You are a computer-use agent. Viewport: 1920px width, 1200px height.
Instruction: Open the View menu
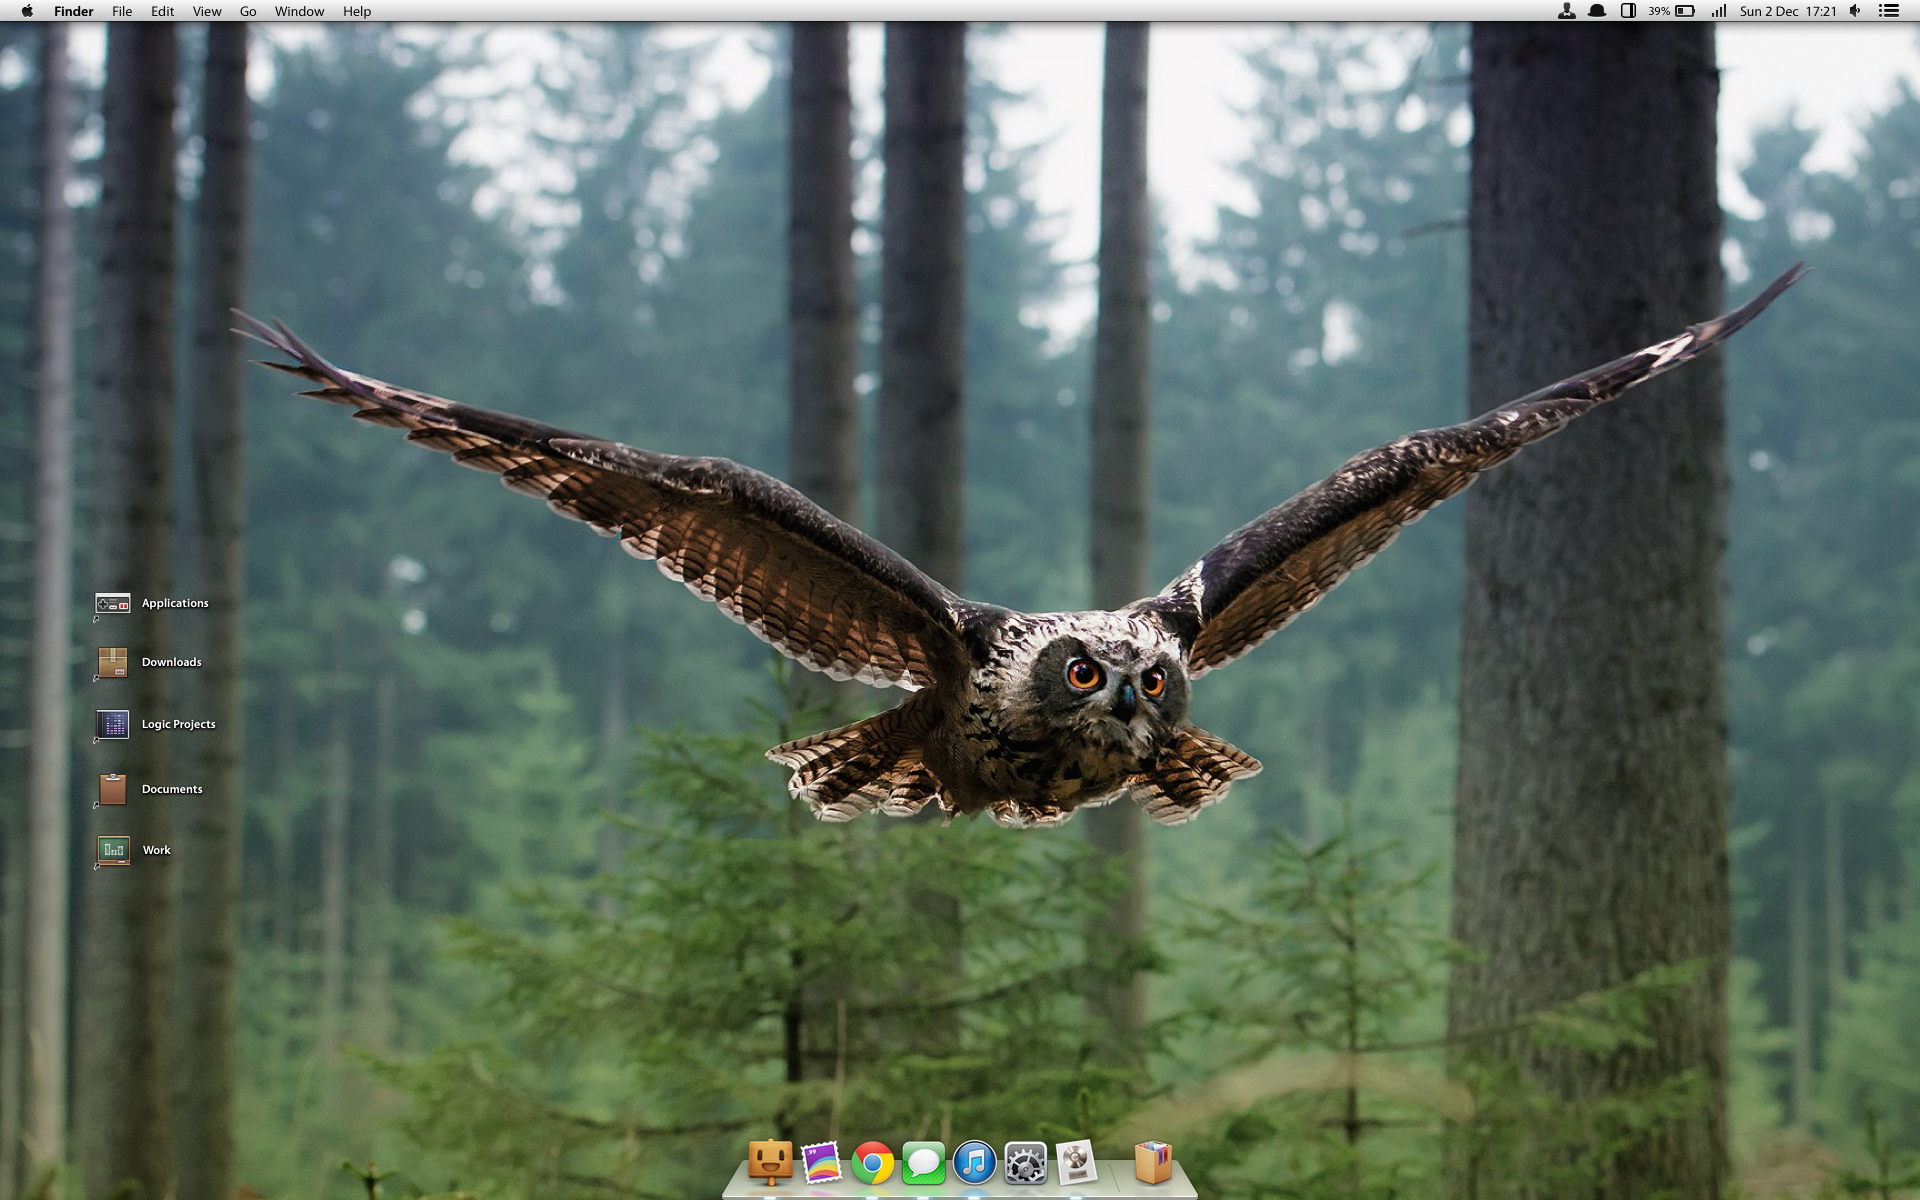[x=207, y=11]
